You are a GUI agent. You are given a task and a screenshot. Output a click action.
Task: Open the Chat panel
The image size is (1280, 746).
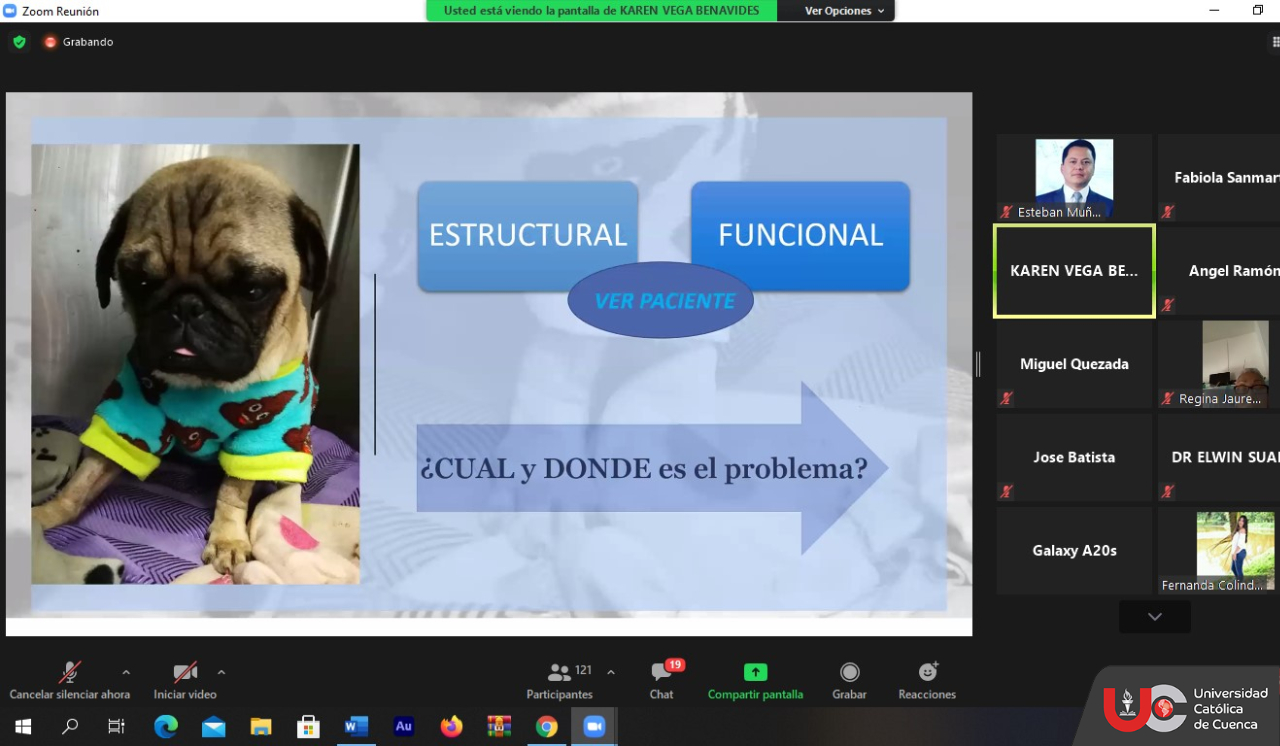click(662, 680)
